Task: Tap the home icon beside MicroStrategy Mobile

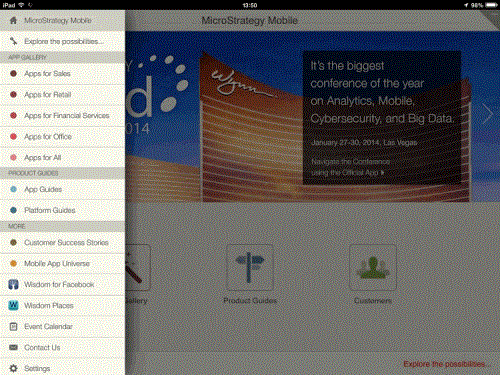Action: (x=13, y=20)
